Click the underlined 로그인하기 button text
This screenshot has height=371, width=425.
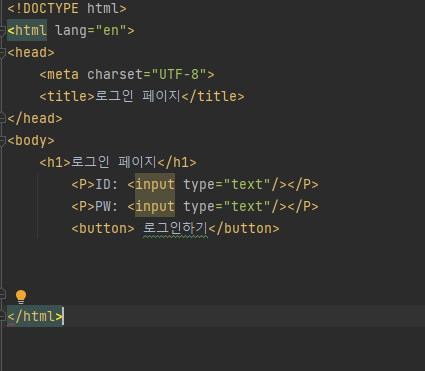pos(175,229)
